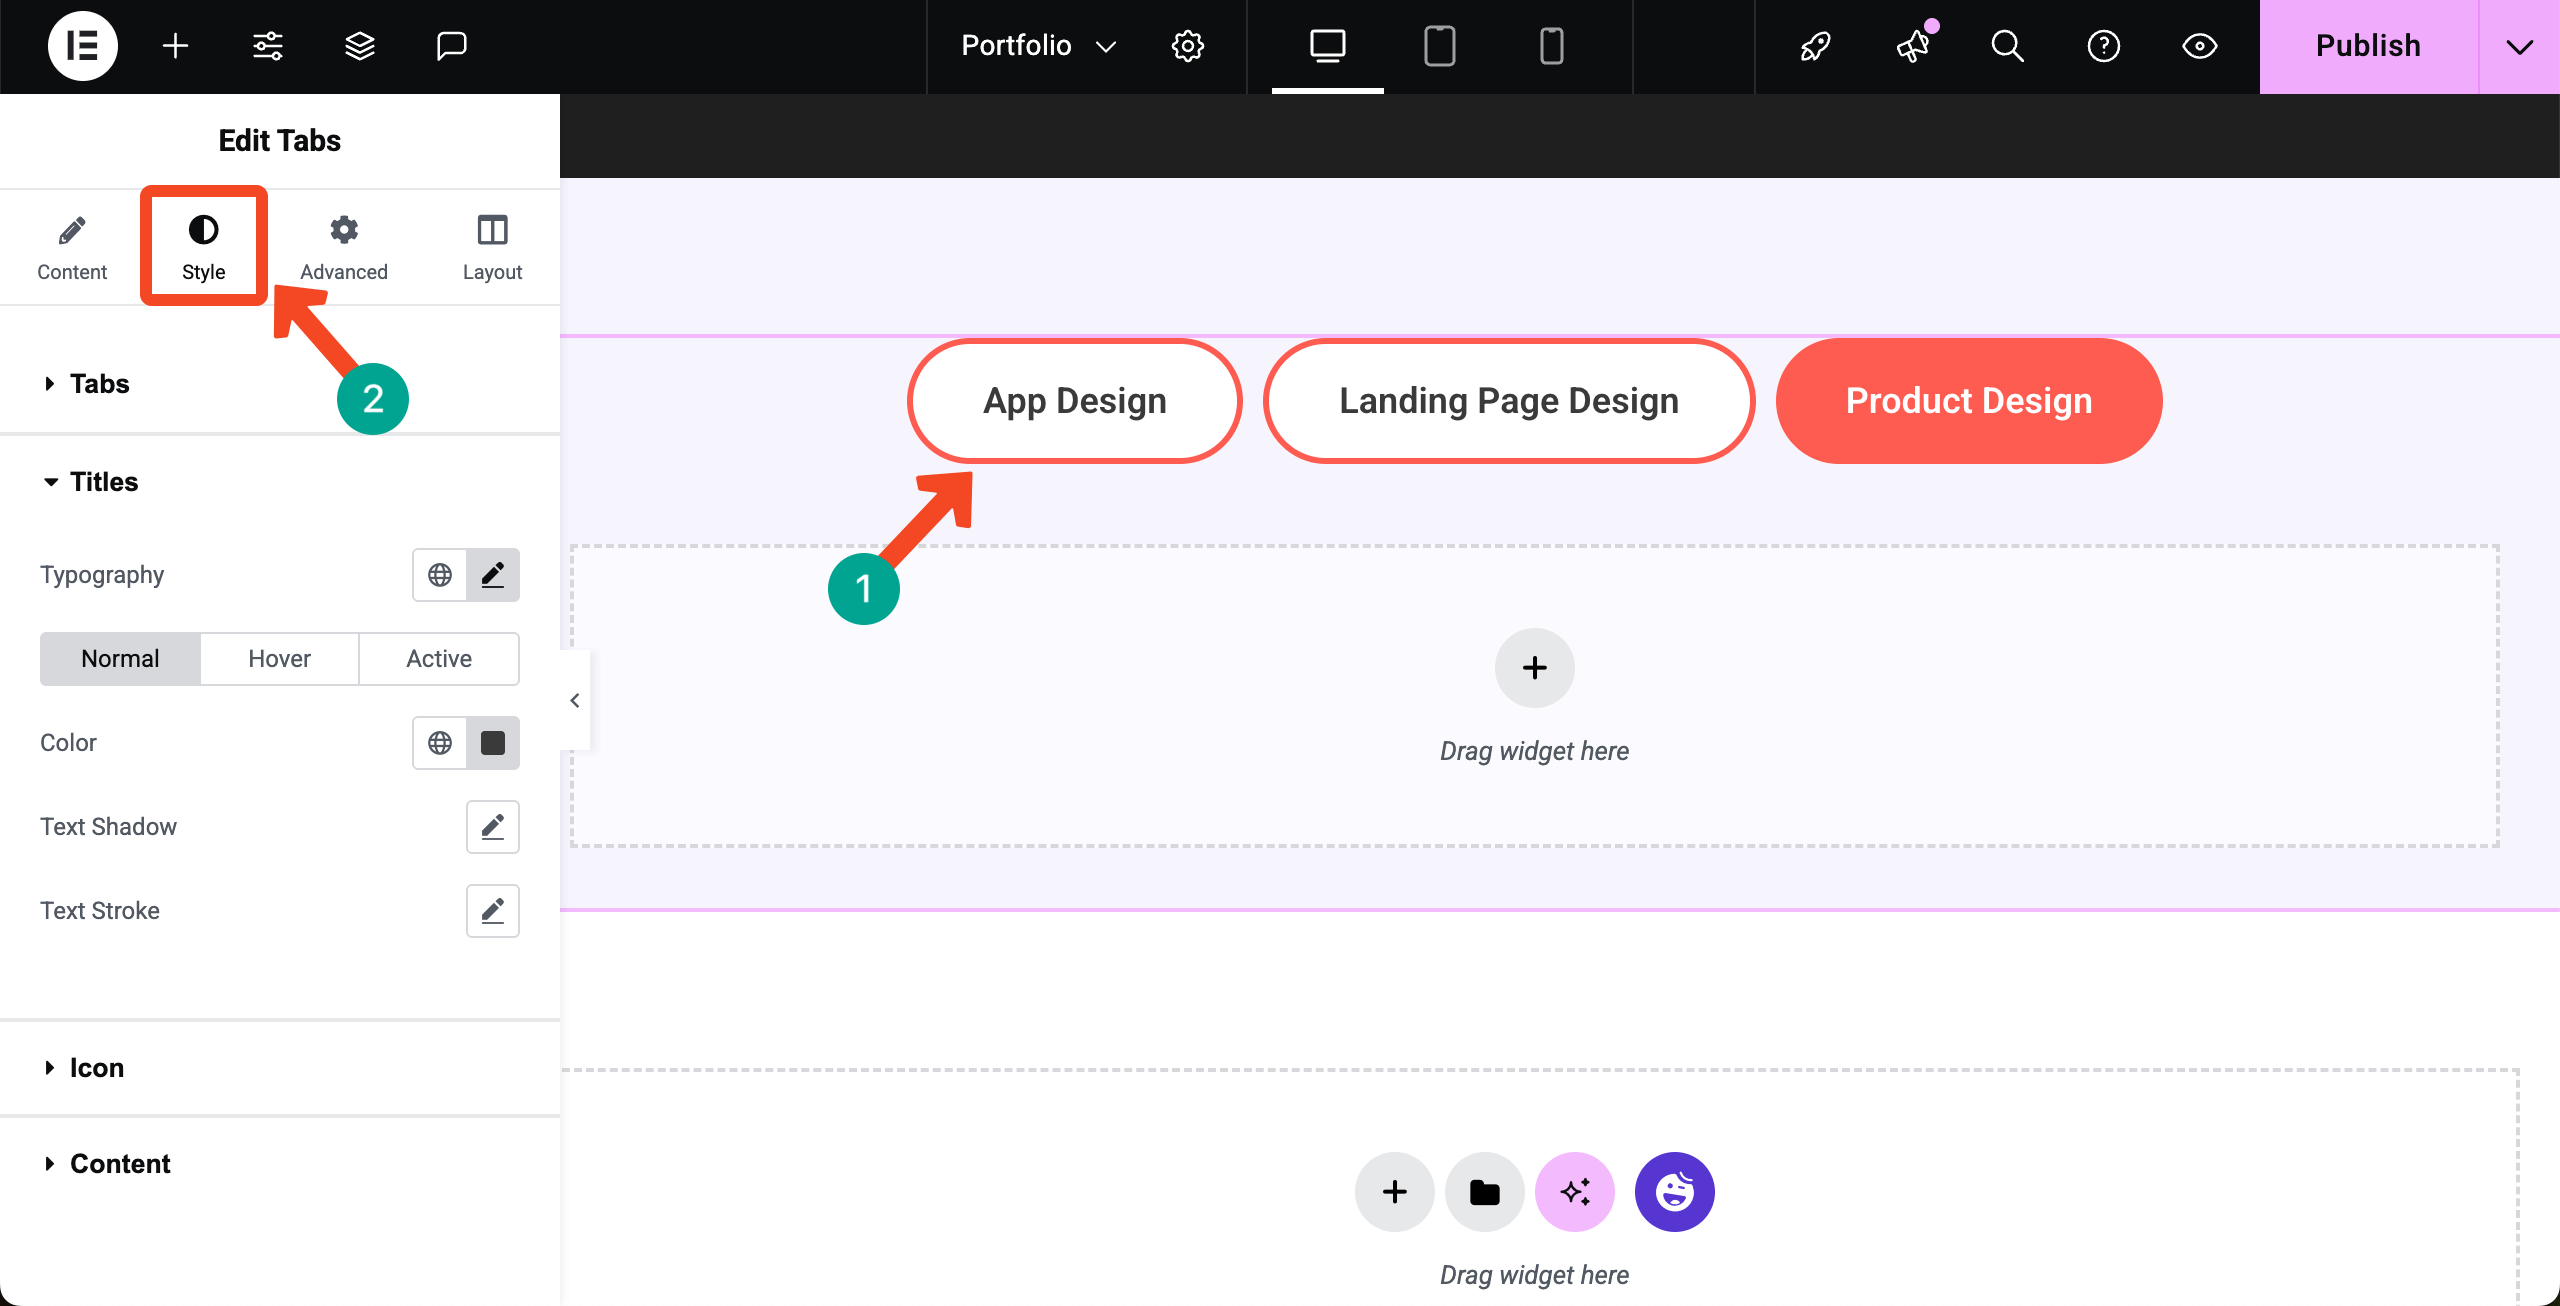Select the Landing Page Design tab
The image size is (2560, 1306).
coord(1509,401)
